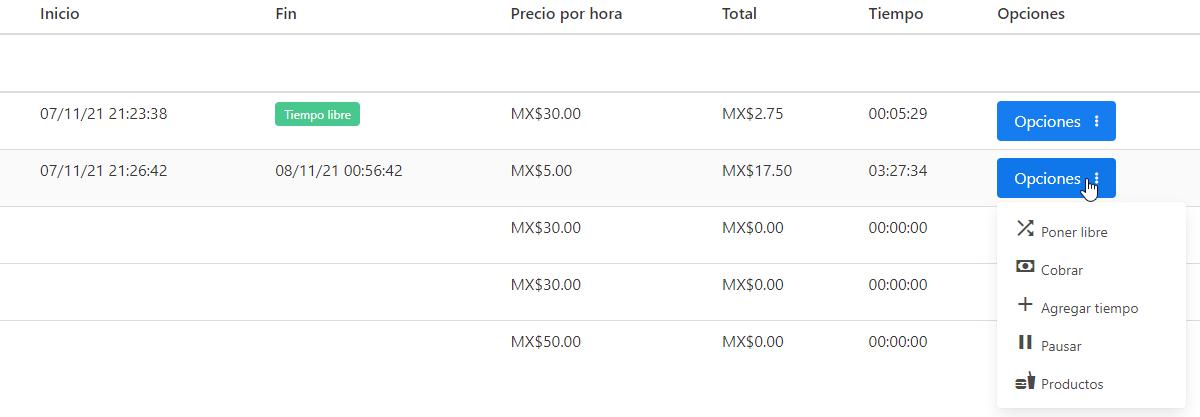Click the Precio por hora column header
Screen dimensions: 1200x417
click(566, 14)
